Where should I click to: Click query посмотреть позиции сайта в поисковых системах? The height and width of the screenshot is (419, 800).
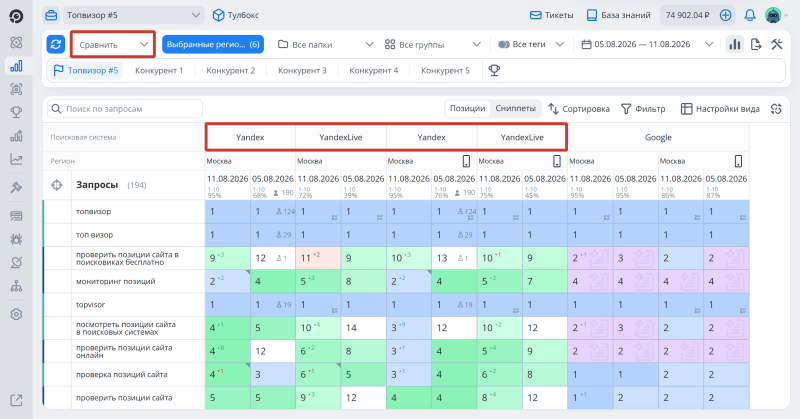coord(126,328)
